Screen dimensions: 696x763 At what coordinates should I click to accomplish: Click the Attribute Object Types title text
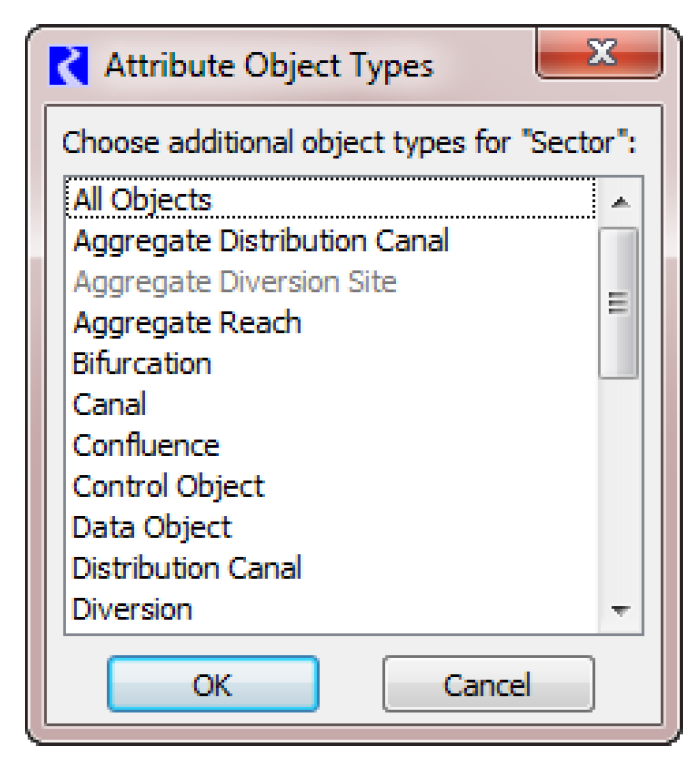pyautogui.click(x=269, y=67)
